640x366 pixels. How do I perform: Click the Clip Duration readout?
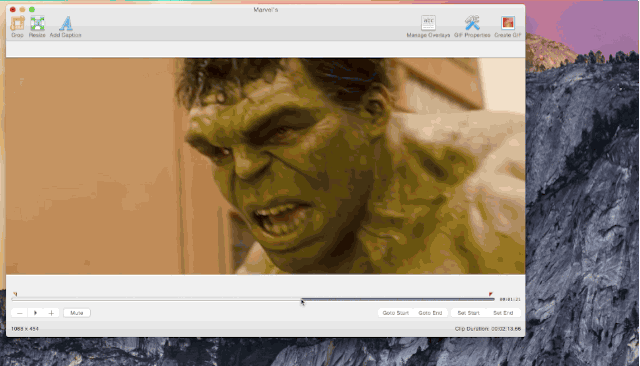(488, 329)
